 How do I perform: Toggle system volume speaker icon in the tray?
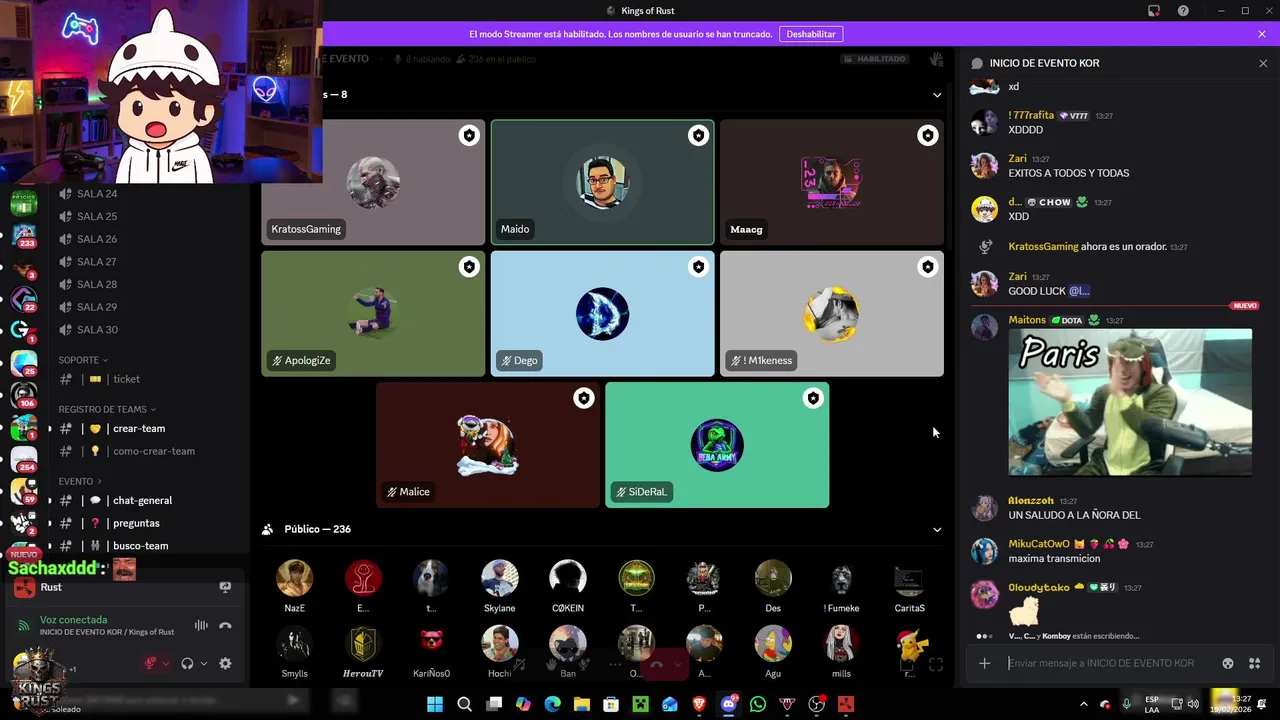point(1193,704)
